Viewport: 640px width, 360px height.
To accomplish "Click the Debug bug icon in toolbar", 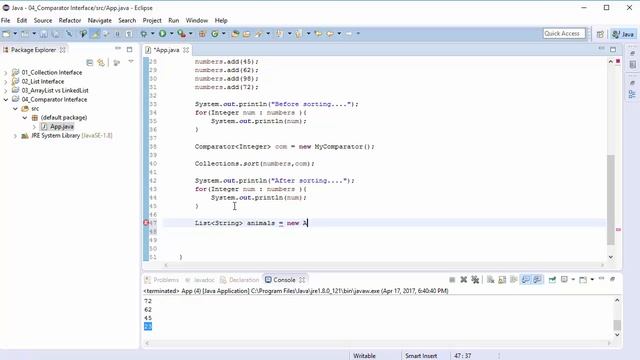I will point(144,34).
